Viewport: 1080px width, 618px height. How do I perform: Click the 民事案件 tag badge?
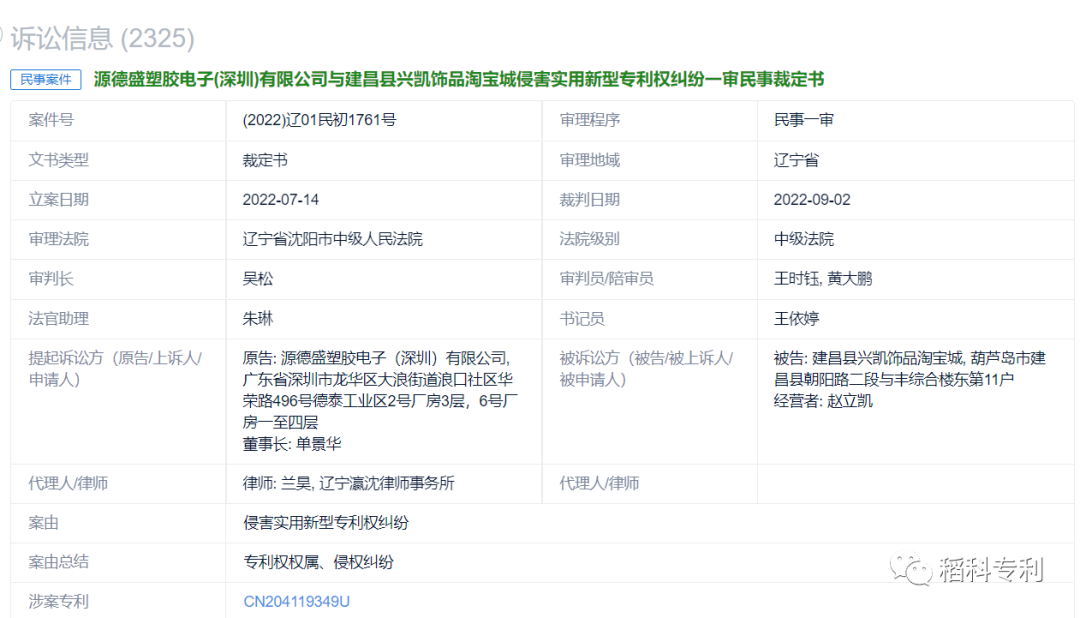pos(45,79)
